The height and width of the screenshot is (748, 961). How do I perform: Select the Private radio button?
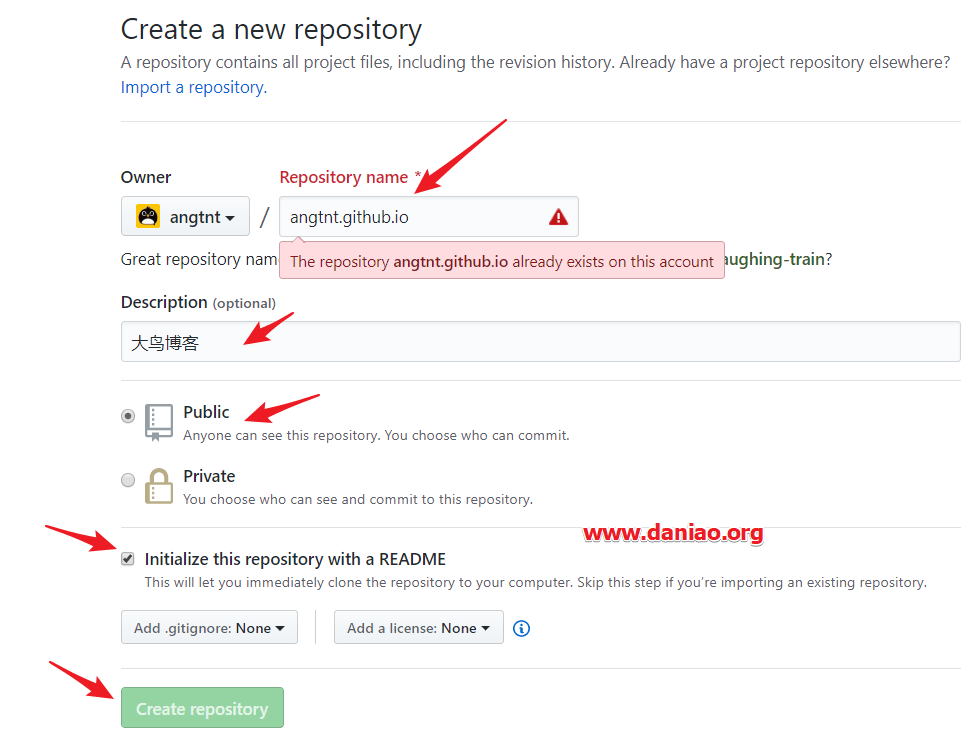127,479
